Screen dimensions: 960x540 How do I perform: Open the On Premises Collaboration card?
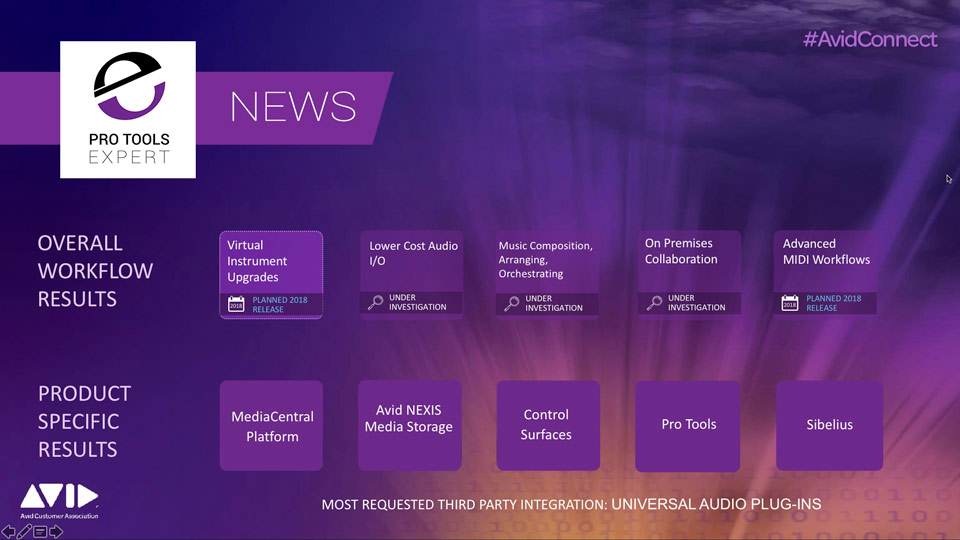tap(689, 274)
